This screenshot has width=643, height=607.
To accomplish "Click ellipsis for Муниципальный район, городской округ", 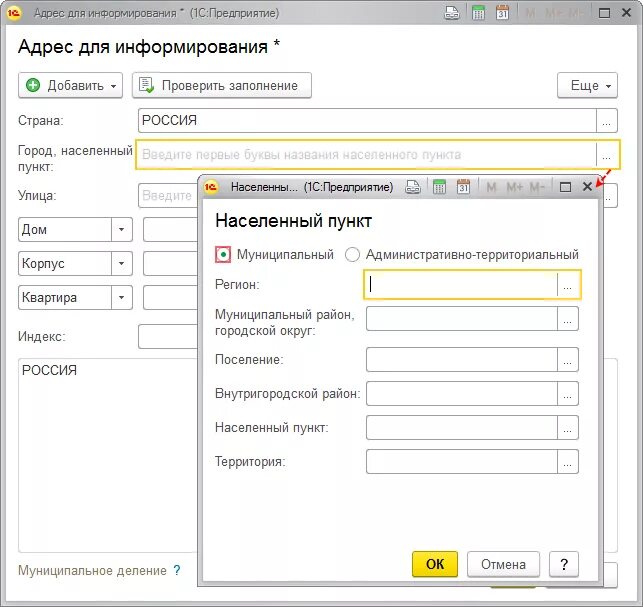I will [568, 319].
